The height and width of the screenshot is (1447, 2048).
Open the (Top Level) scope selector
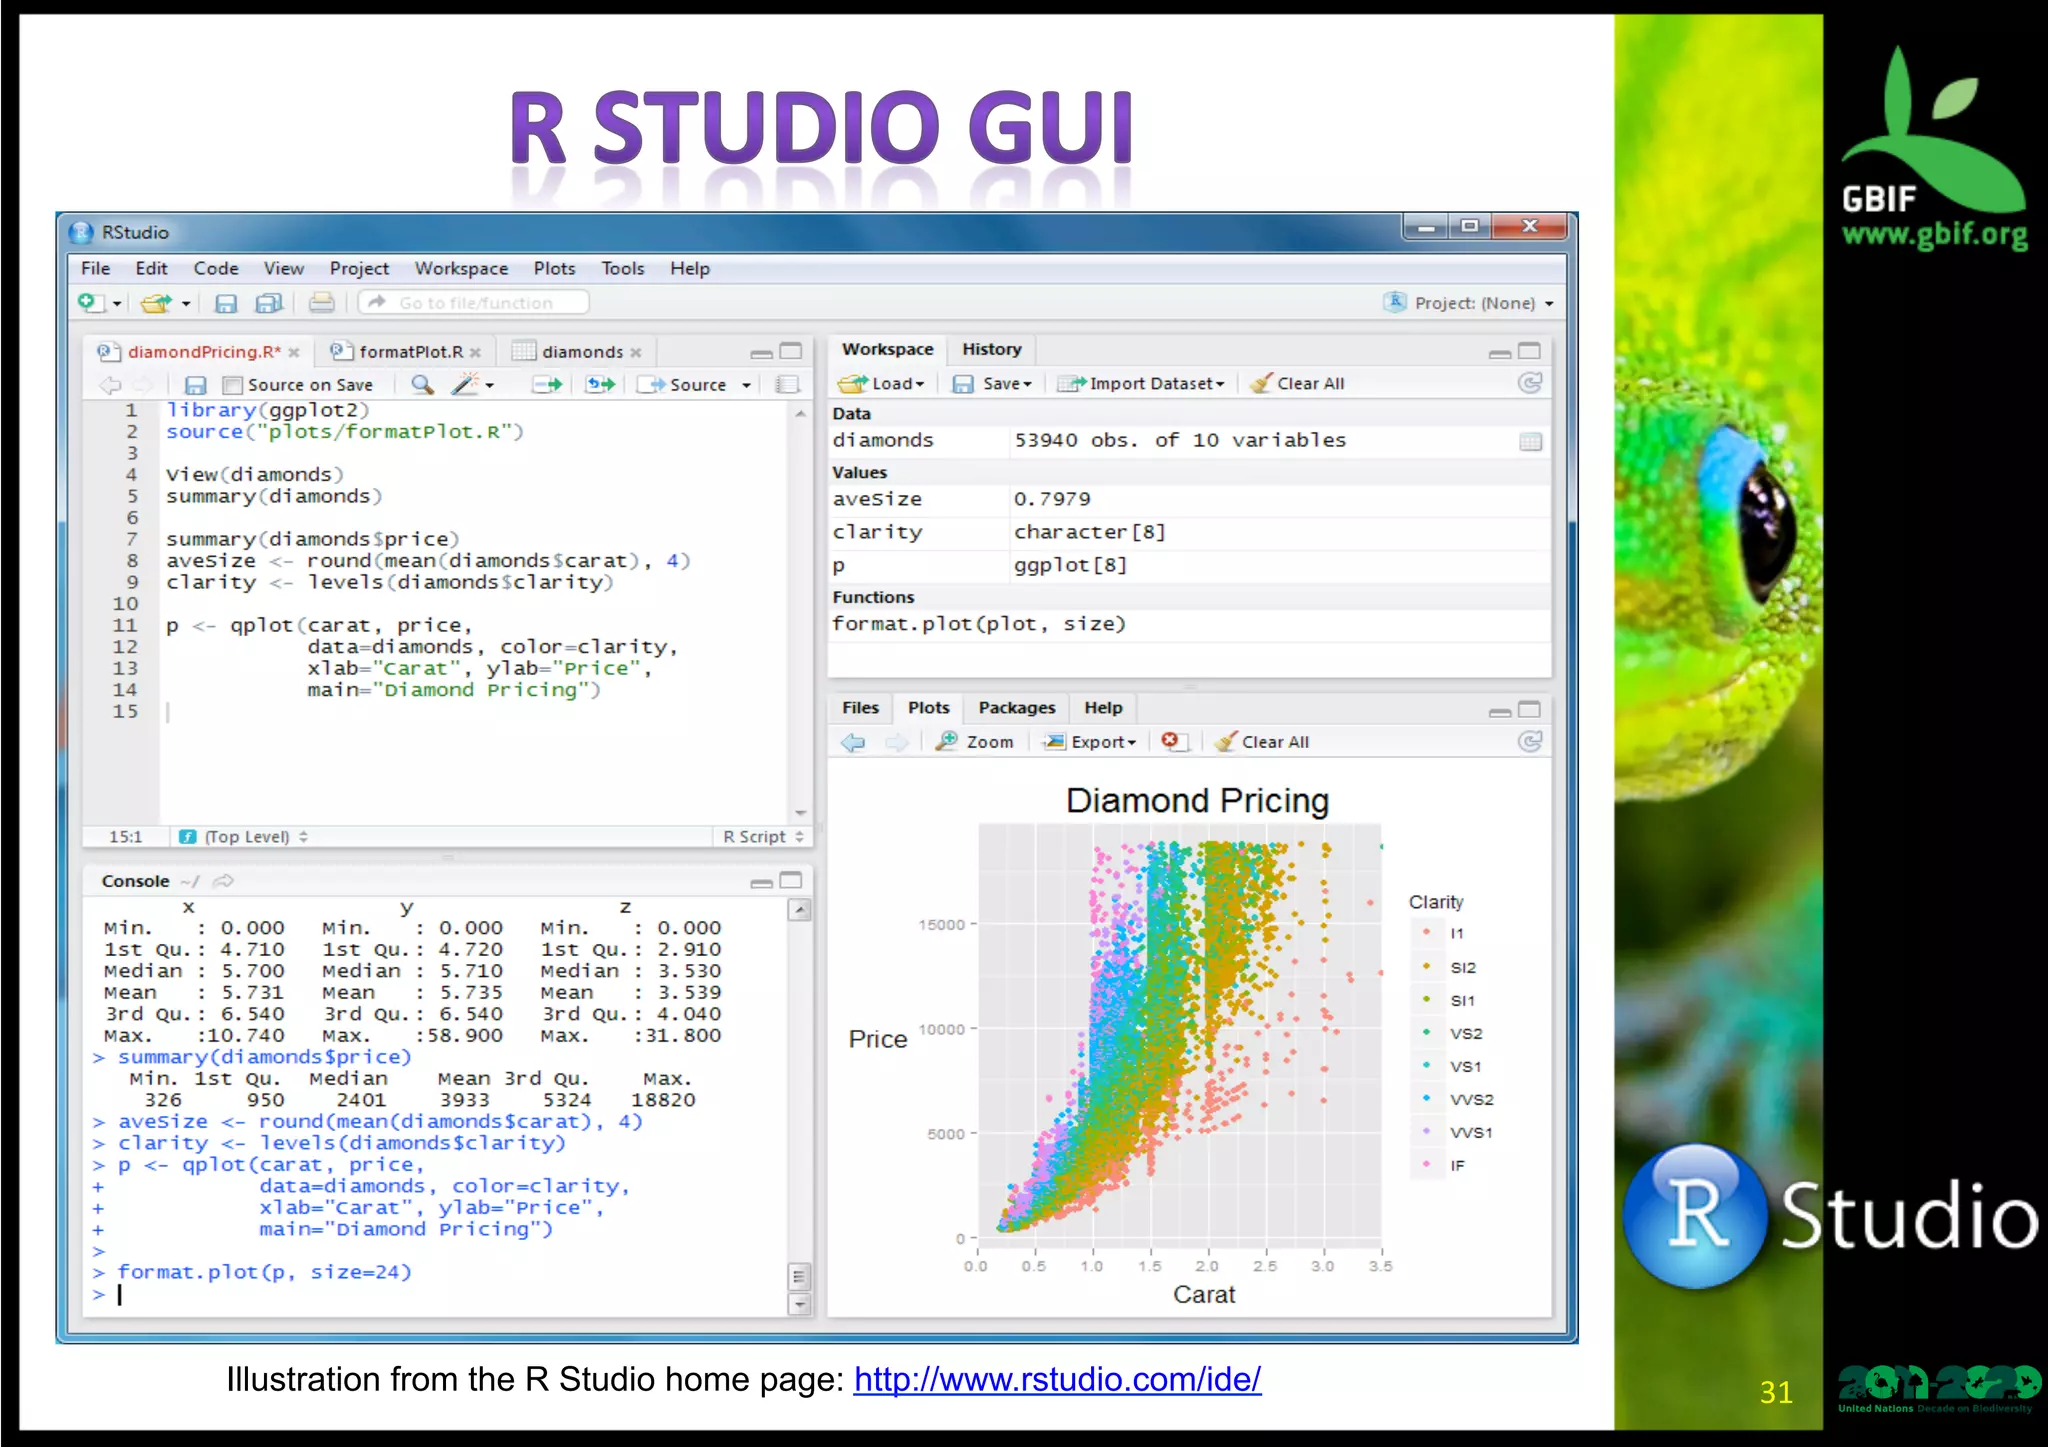tap(244, 837)
